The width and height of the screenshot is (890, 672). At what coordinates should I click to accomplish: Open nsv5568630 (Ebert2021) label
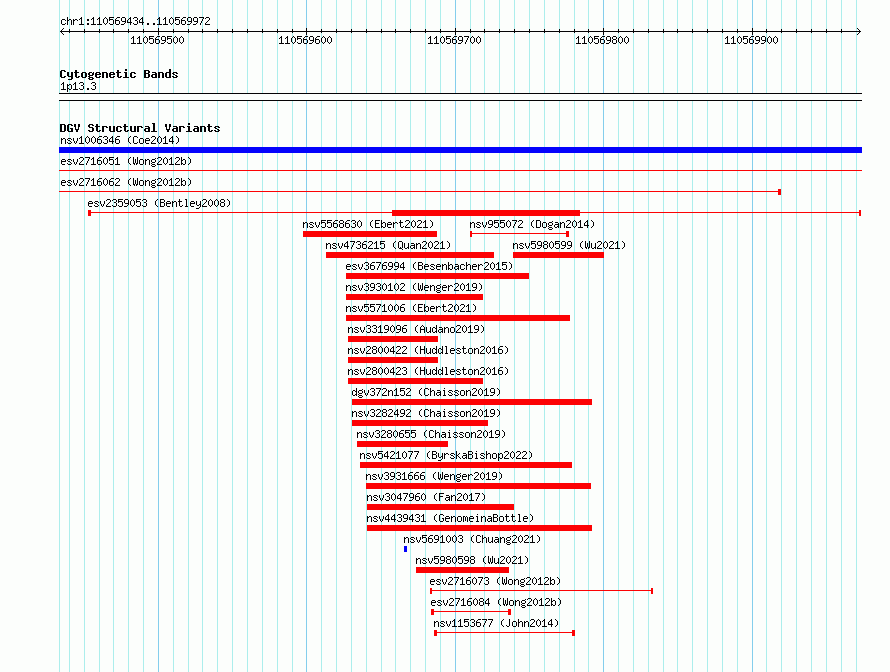[368, 224]
